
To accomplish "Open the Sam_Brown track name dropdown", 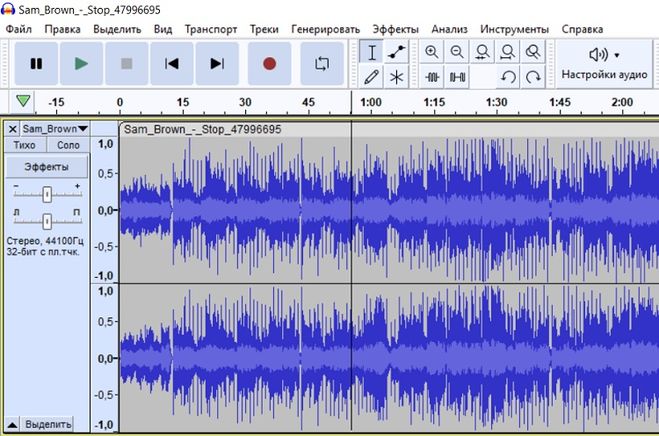I will click(55, 129).
